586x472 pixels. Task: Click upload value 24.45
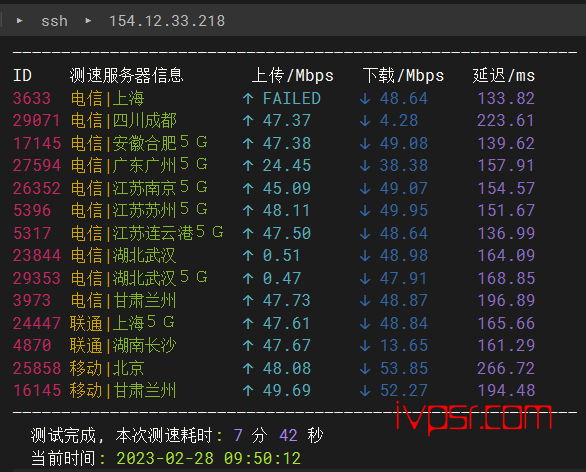pyautogui.click(x=287, y=166)
